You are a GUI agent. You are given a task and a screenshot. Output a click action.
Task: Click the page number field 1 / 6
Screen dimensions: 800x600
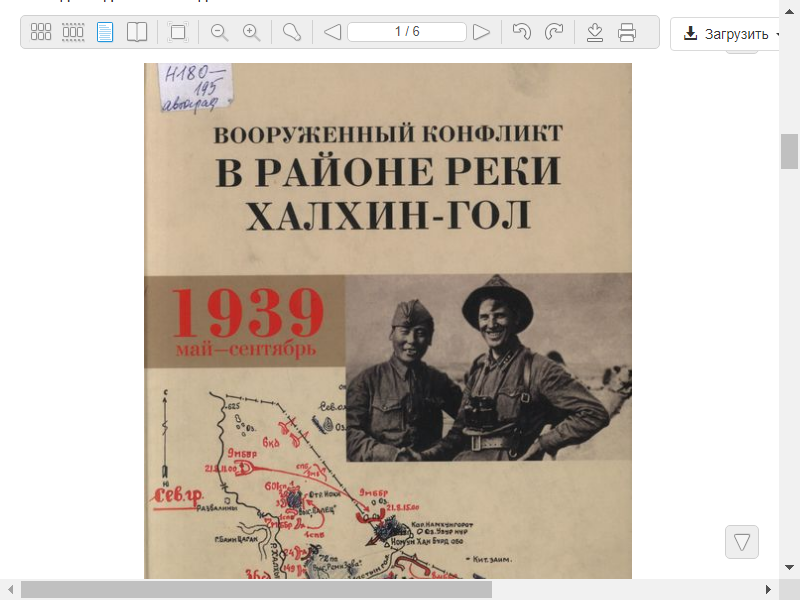[407, 32]
